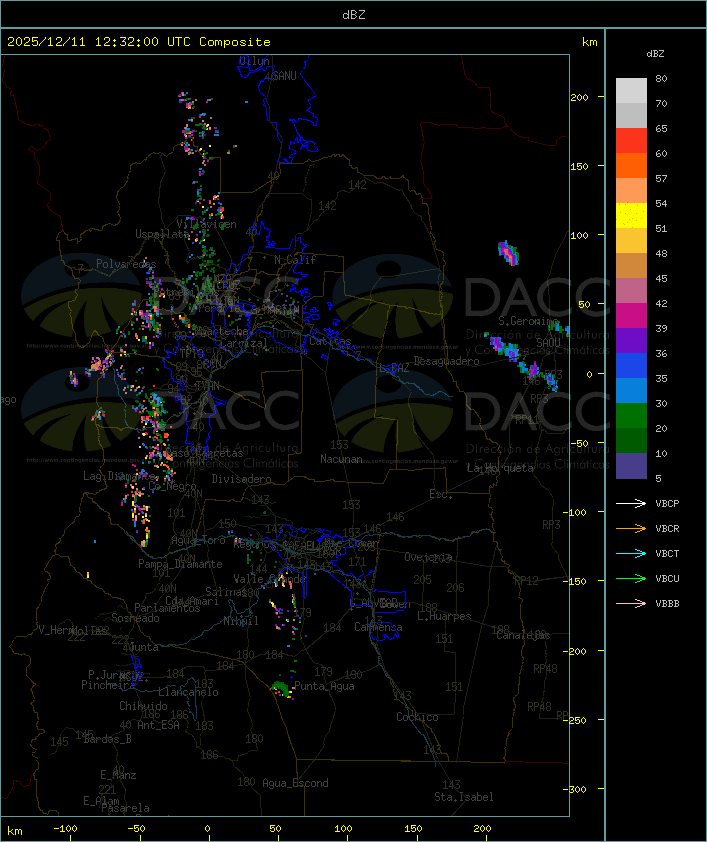Select the magenta 39–42 dBZ swatch
The image size is (707, 842).
(x=631, y=315)
